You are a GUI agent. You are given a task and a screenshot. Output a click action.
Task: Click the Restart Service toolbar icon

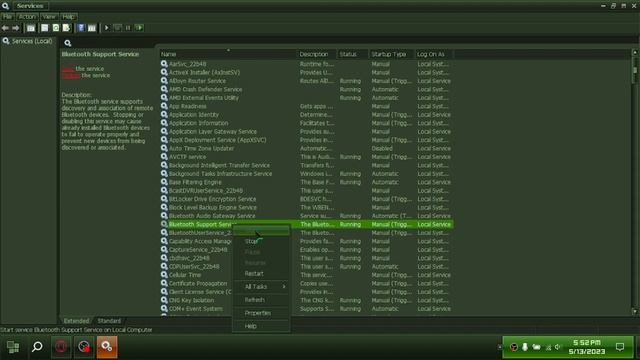pyautogui.click(x=139, y=28)
